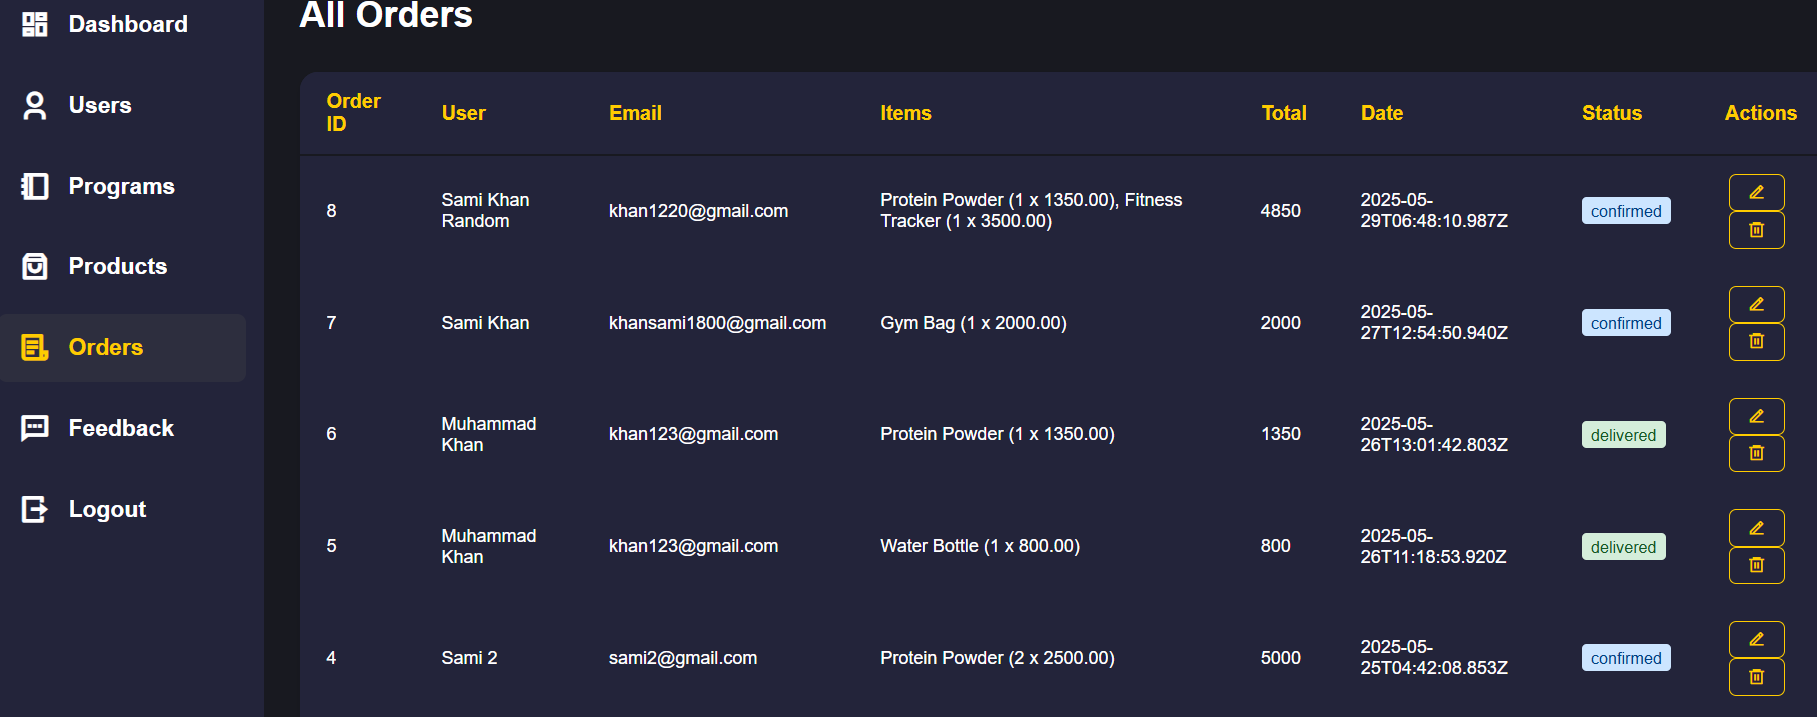
Task: Click the Users person icon
Action: [35, 105]
